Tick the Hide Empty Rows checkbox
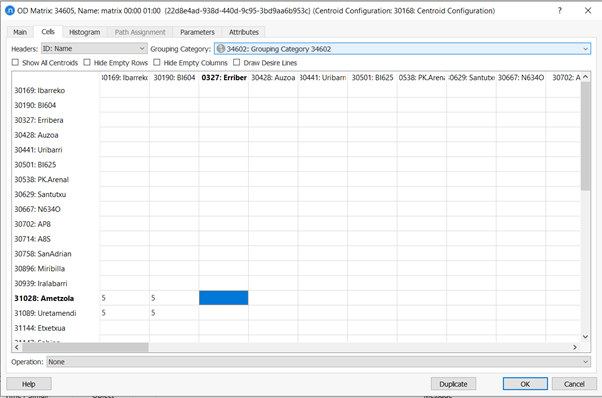Viewport: 602px width, 398px height. [87, 62]
